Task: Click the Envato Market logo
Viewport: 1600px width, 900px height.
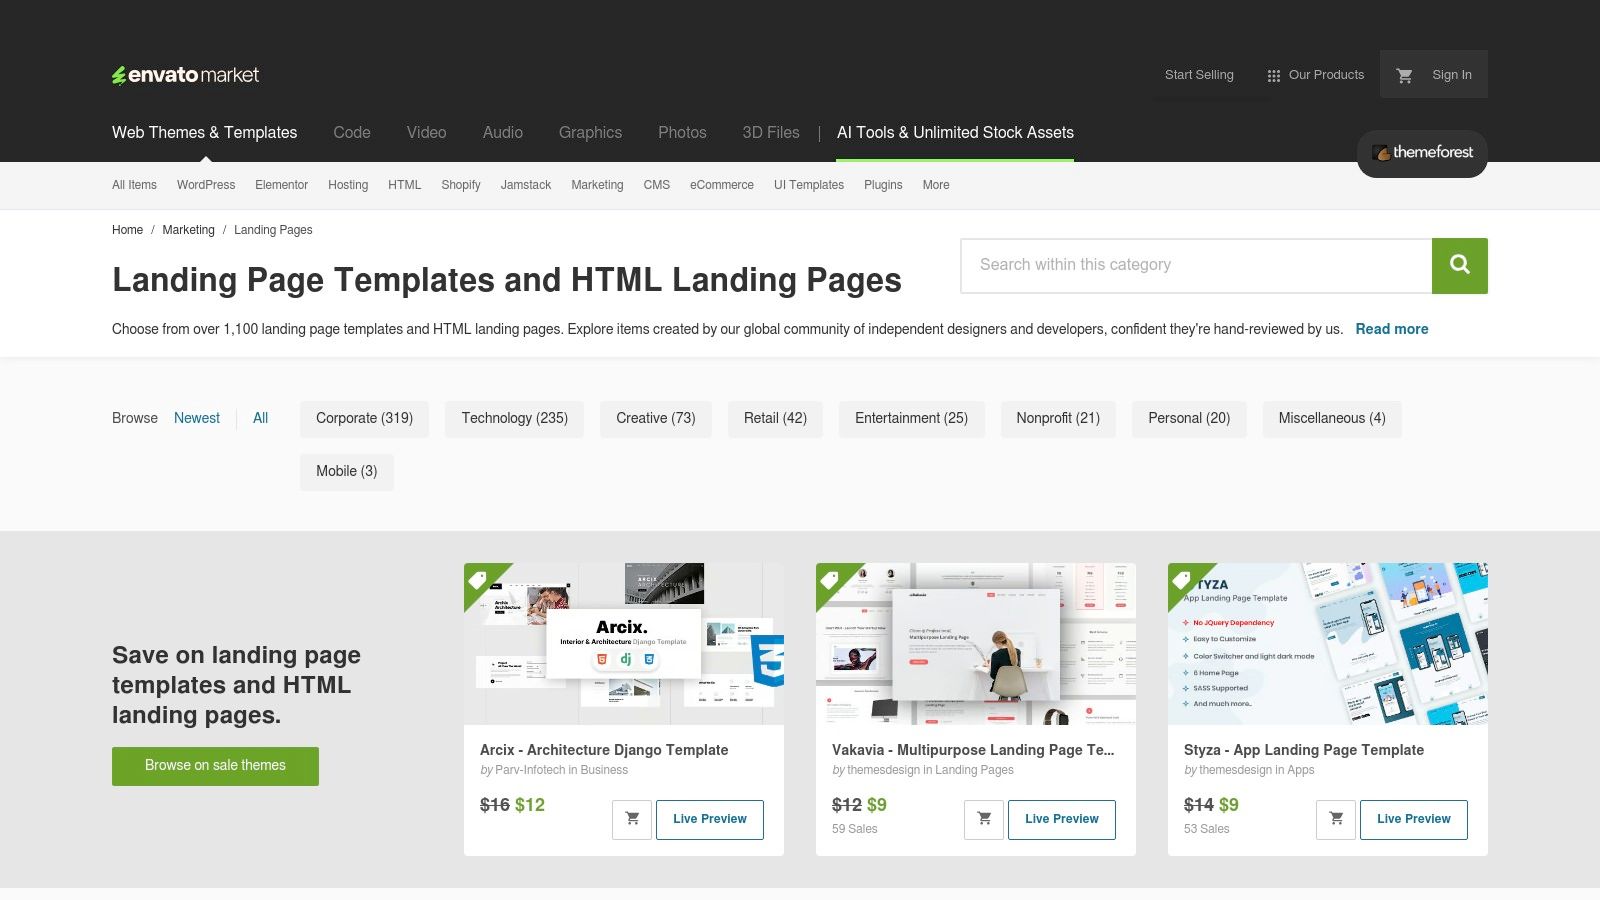Action: coord(185,74)
